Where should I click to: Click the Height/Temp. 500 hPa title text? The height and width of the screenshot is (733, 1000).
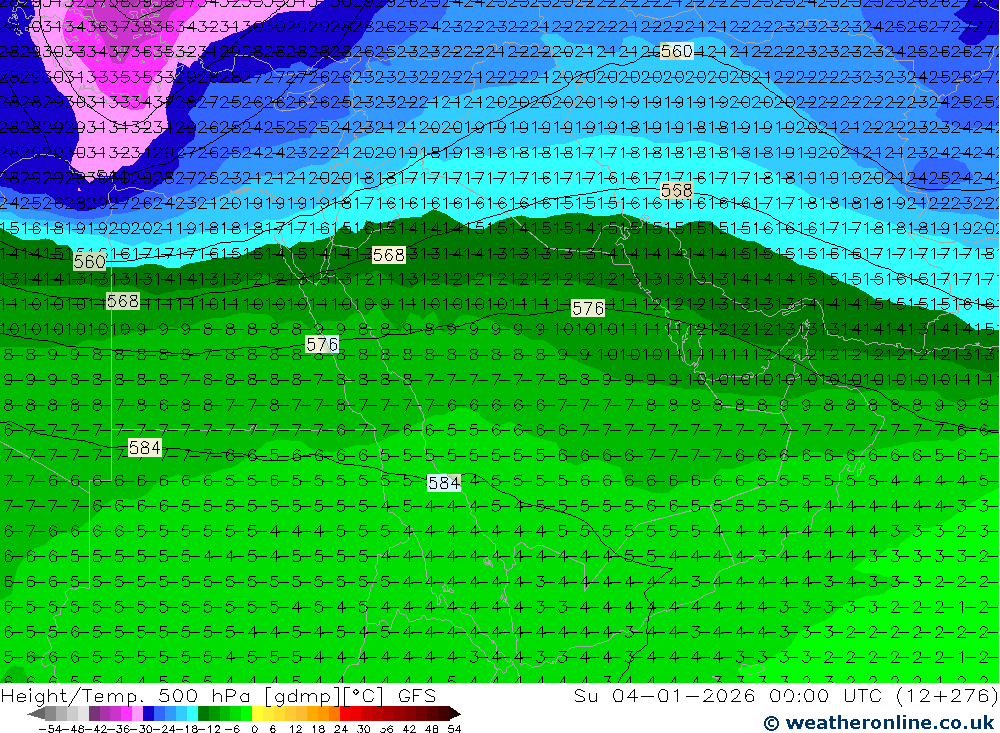click(126, 696)
